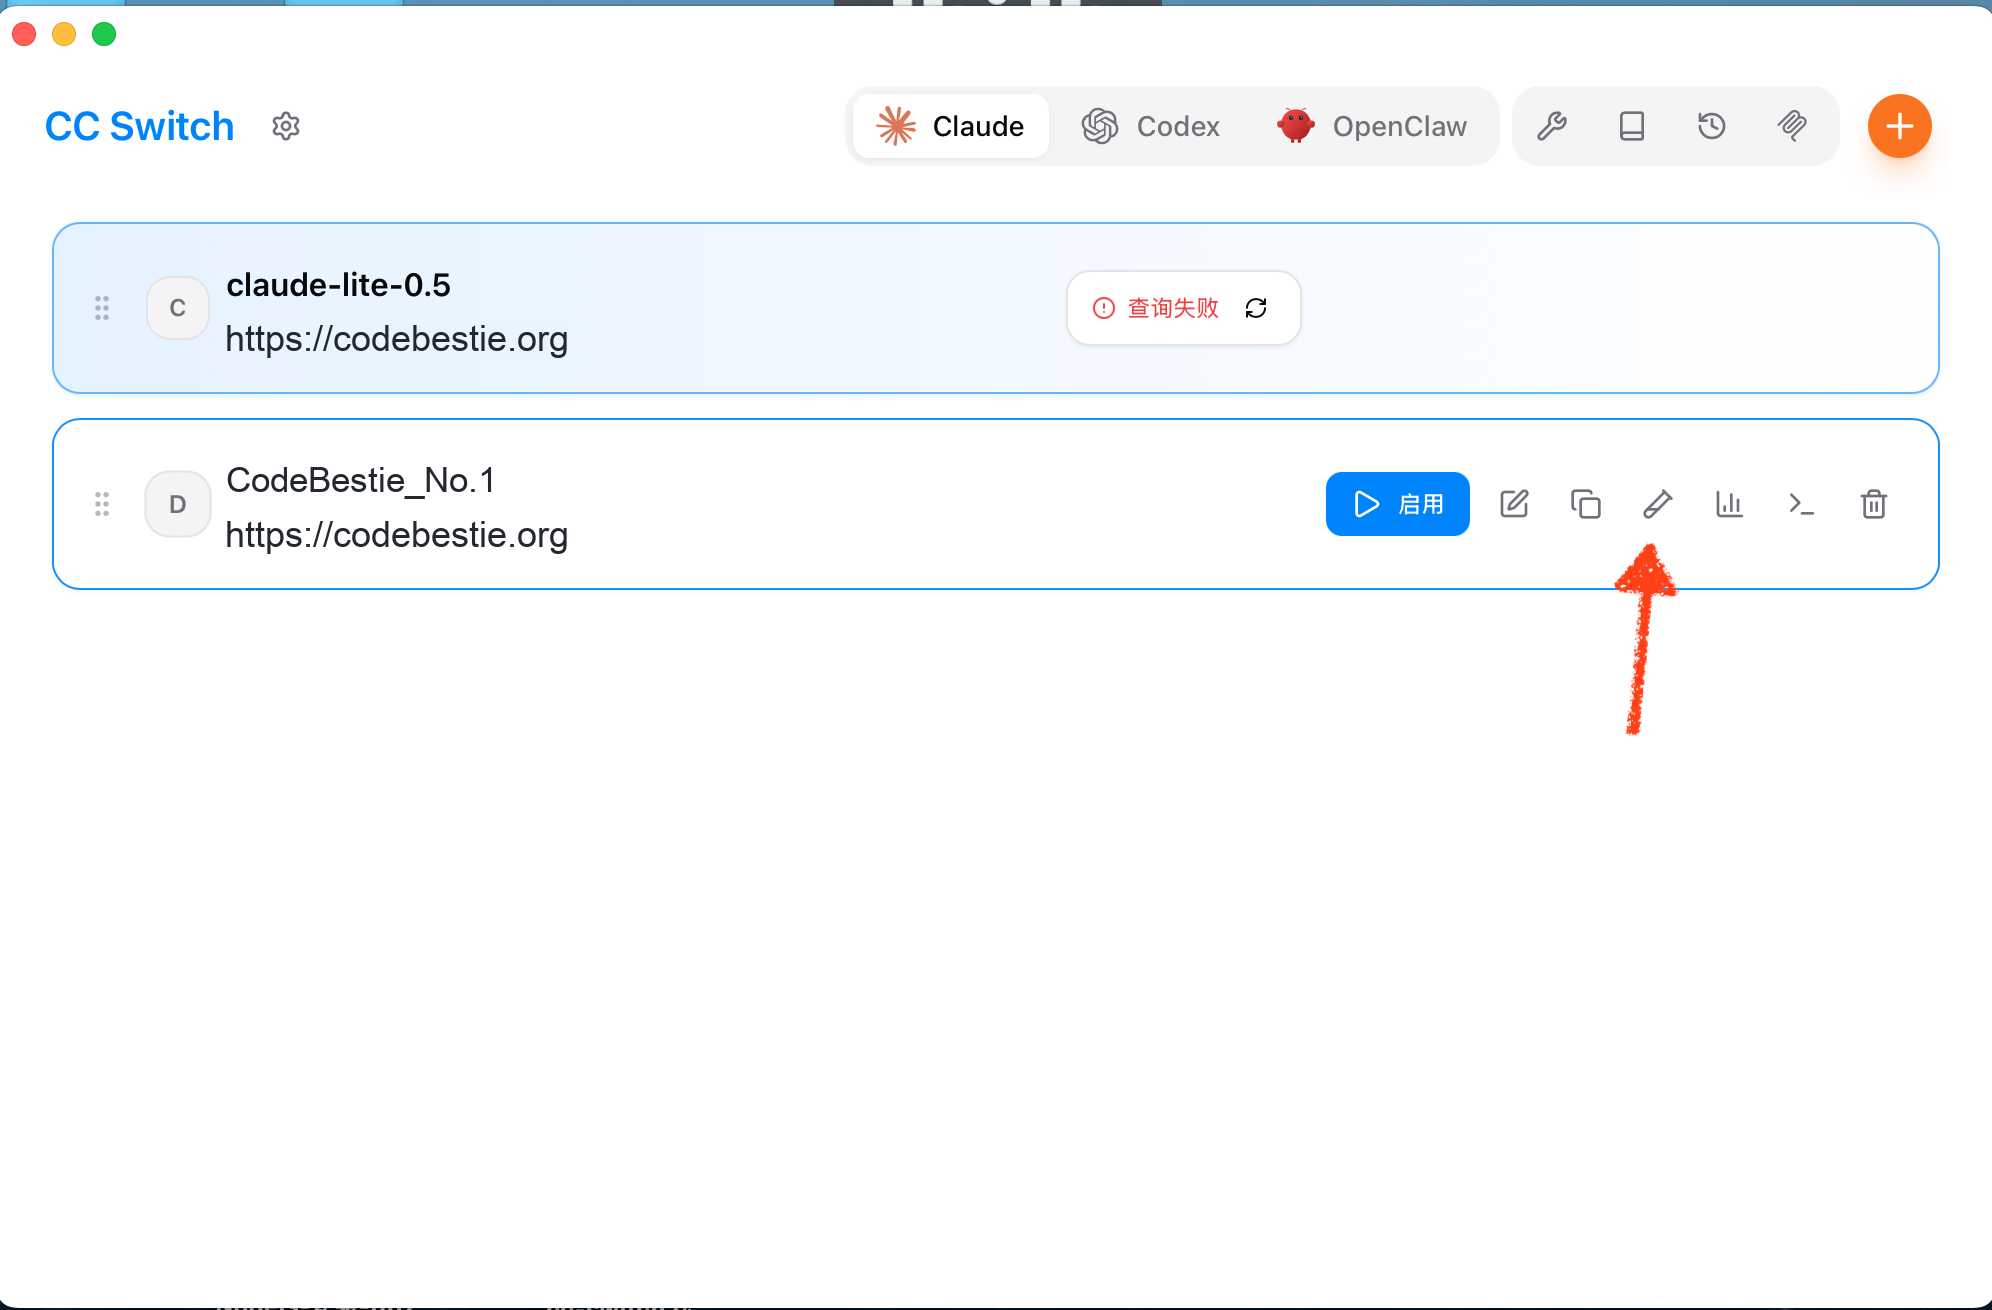Click the macOS red close window button
Screen dimensions: 1992x1310
[24, 34]
